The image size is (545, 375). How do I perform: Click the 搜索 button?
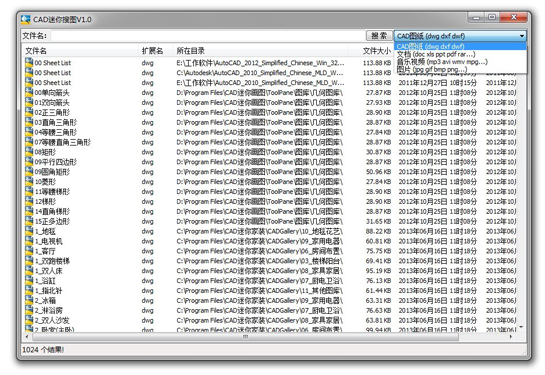point(379,36)
